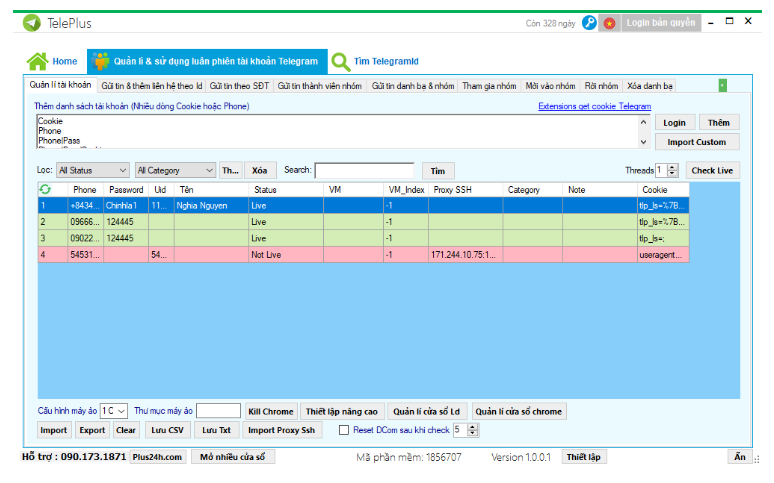
Task: Click the people icon on account management tab
Action: click(x=101, y=61)
